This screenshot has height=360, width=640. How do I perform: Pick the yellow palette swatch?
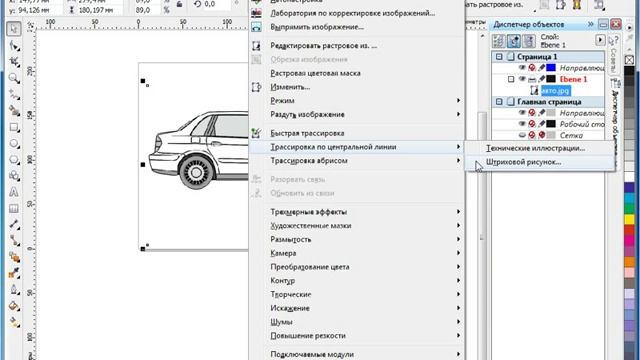point(629,219)
